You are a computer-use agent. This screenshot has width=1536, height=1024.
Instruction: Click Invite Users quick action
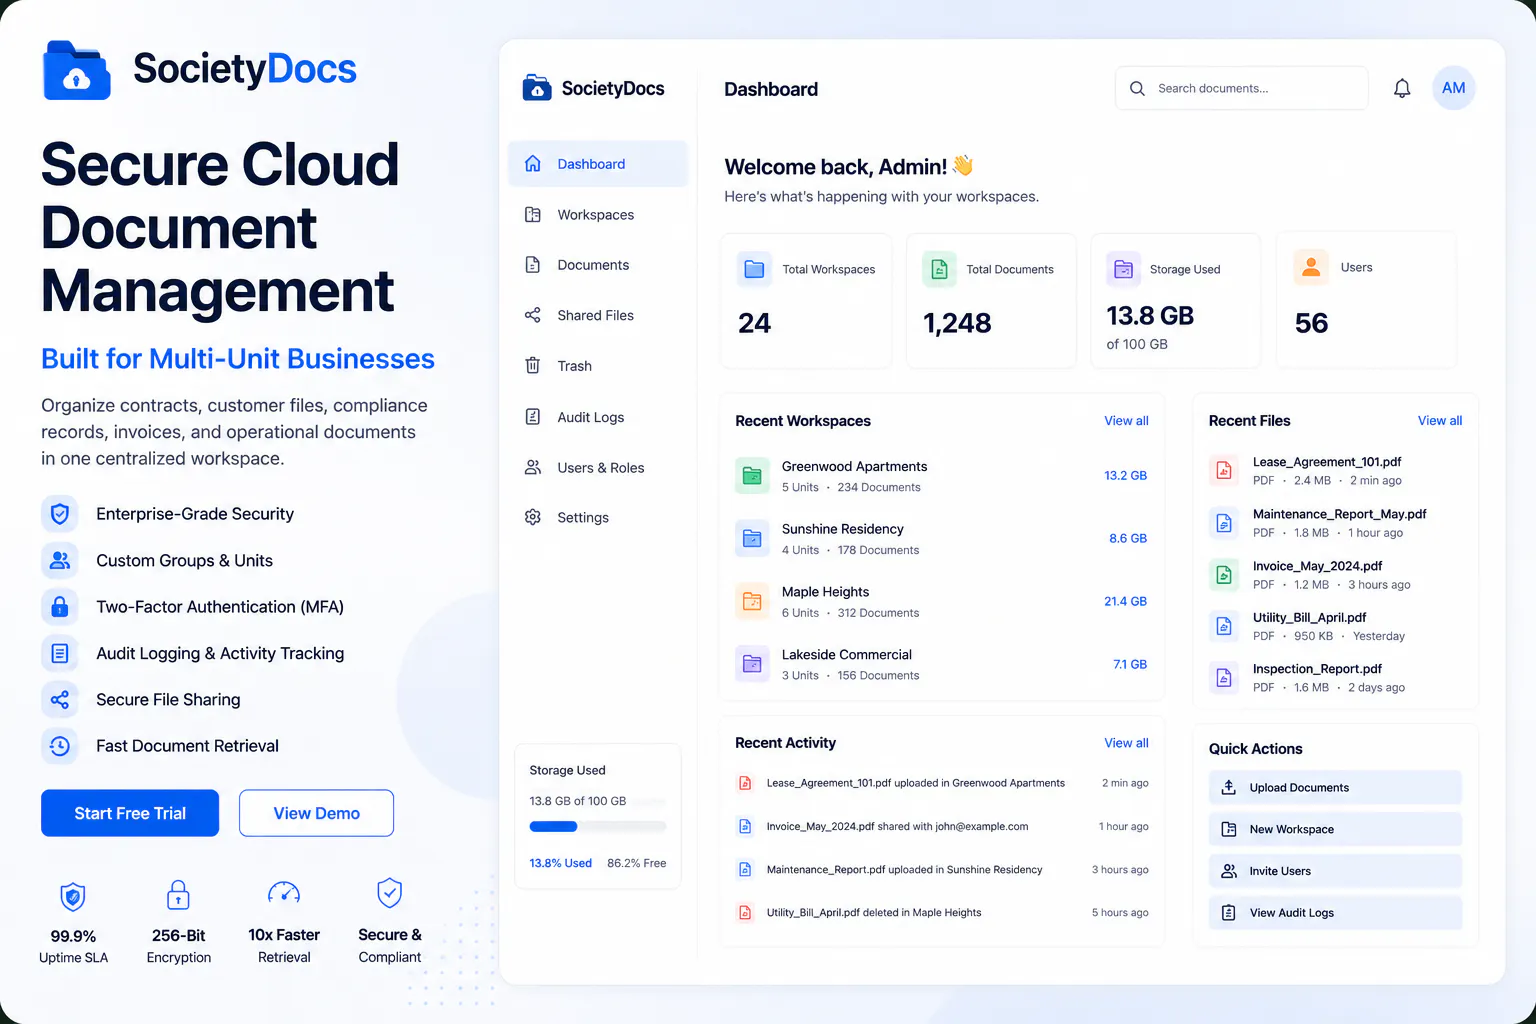coord(1335,871)
